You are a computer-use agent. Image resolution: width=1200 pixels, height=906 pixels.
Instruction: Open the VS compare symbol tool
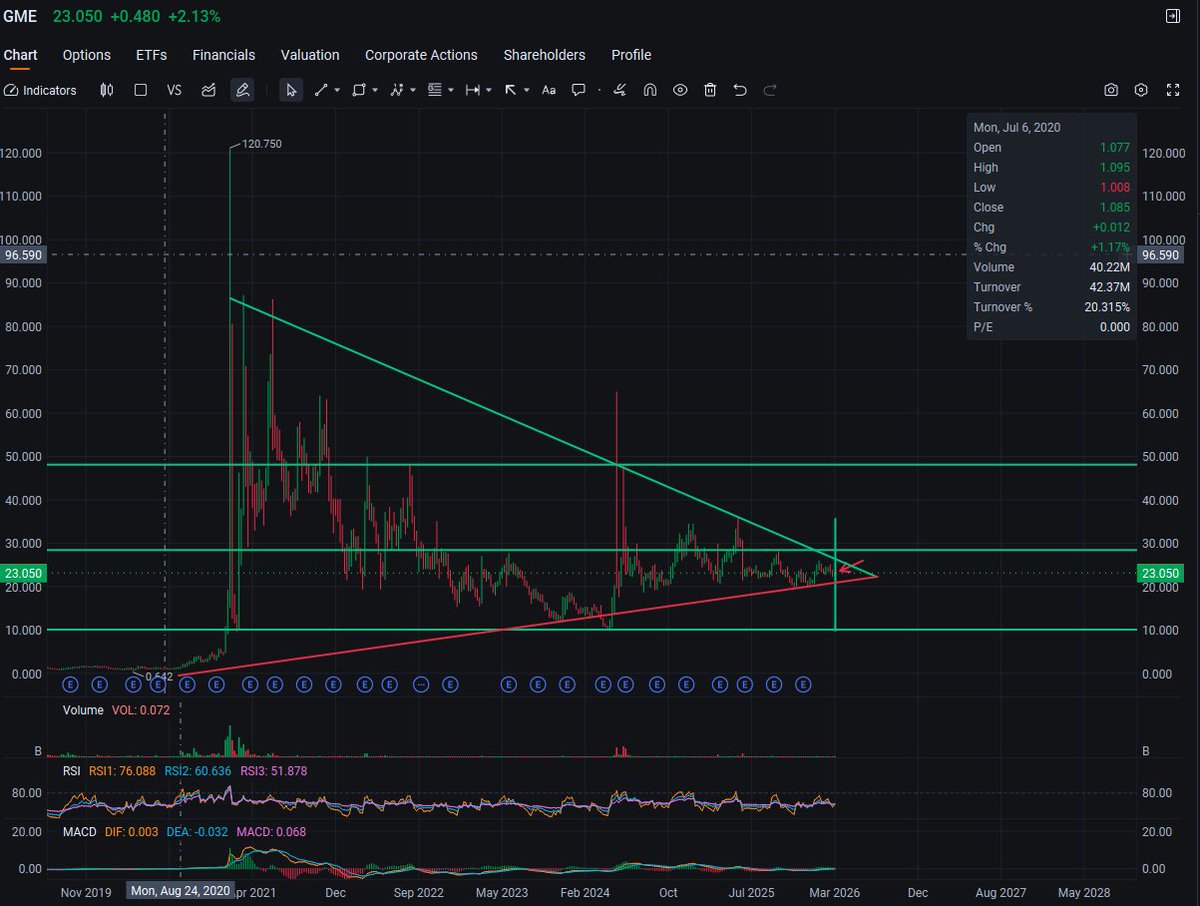click(174, 90)
